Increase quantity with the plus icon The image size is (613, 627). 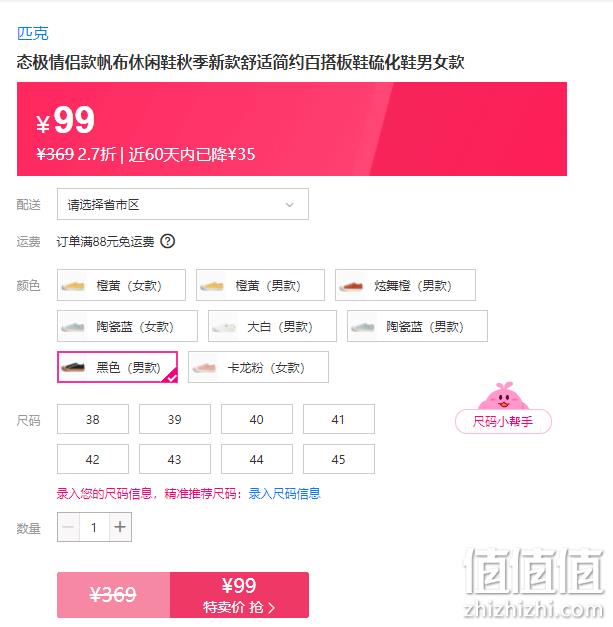click(120, 527)
